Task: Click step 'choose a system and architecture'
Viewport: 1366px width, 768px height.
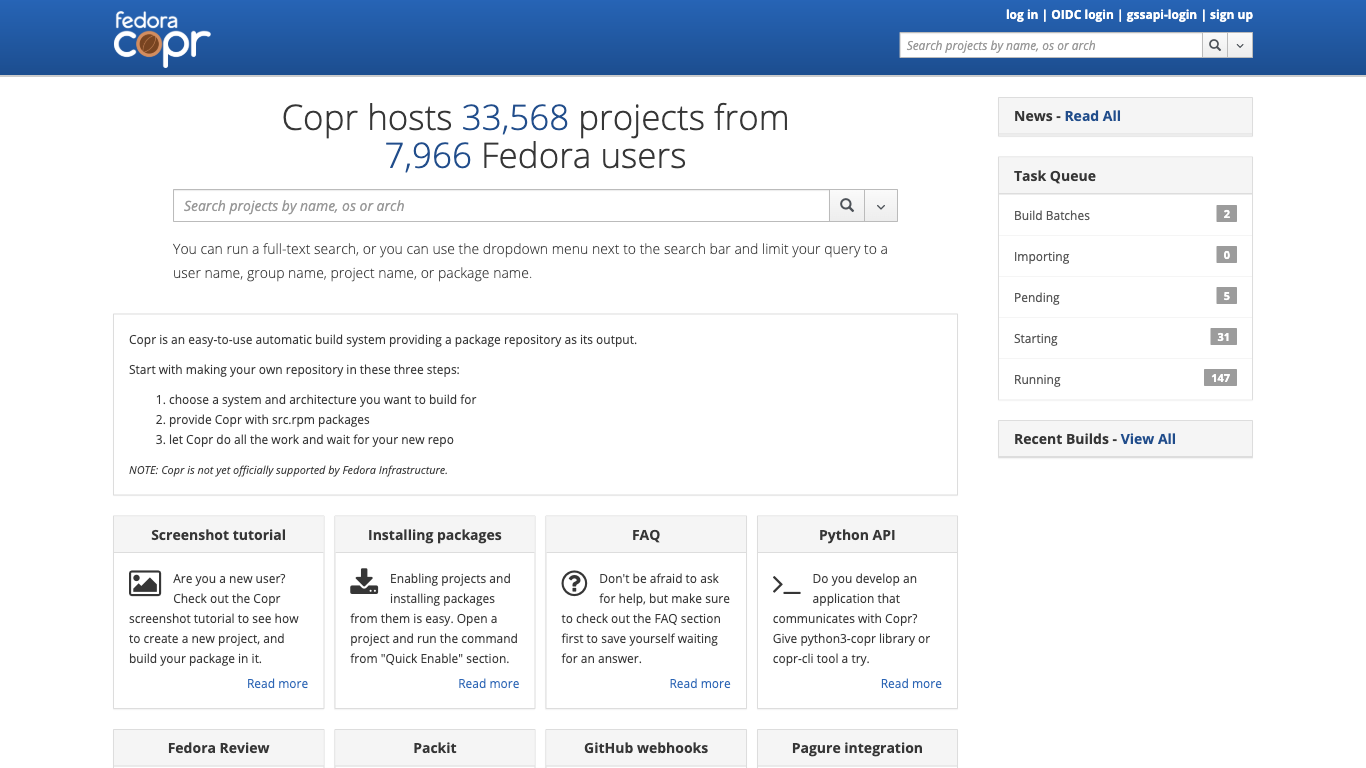Action: pos(322,400)
